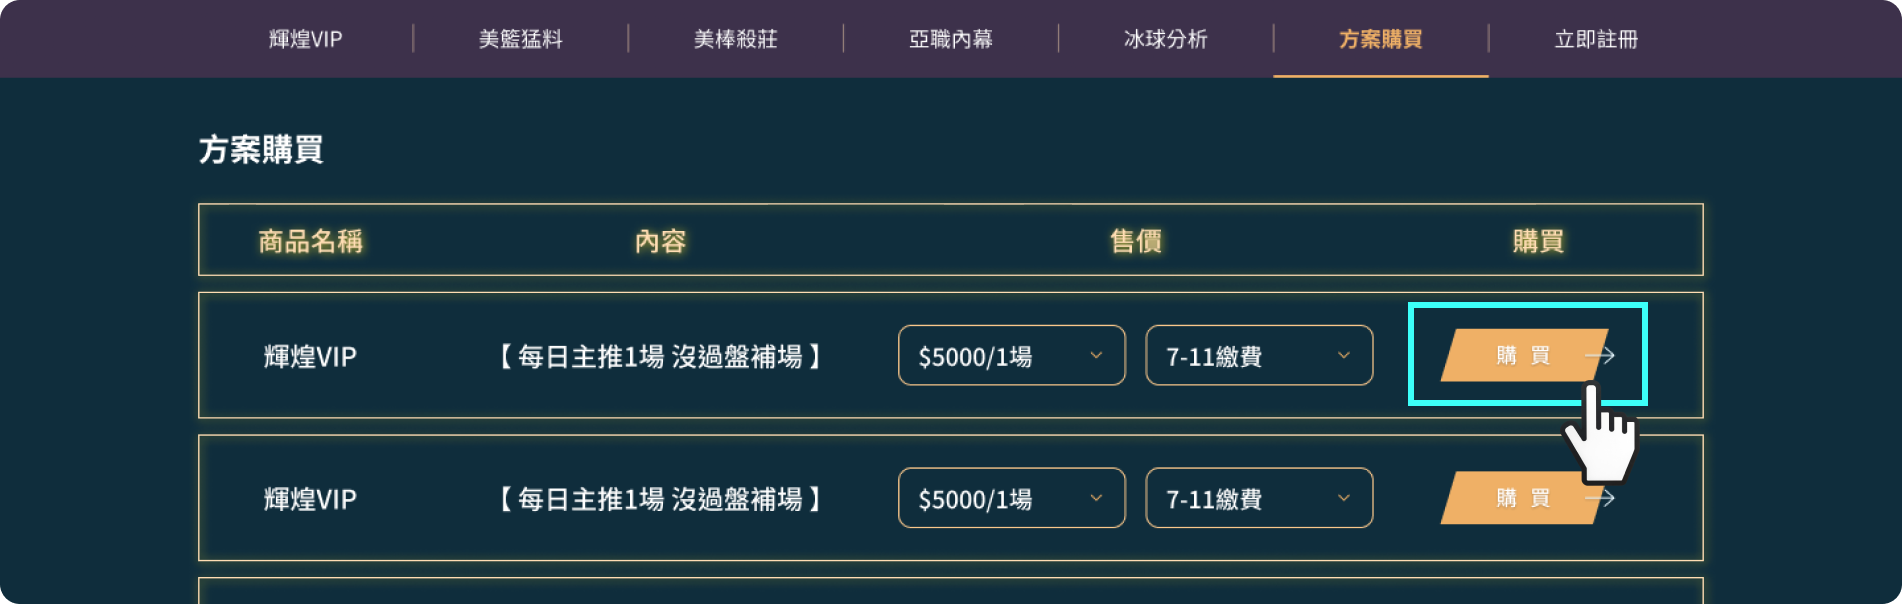Click the first row 輝煌VIP product name
Screen dimensions: 1902x604
(310, 357)
